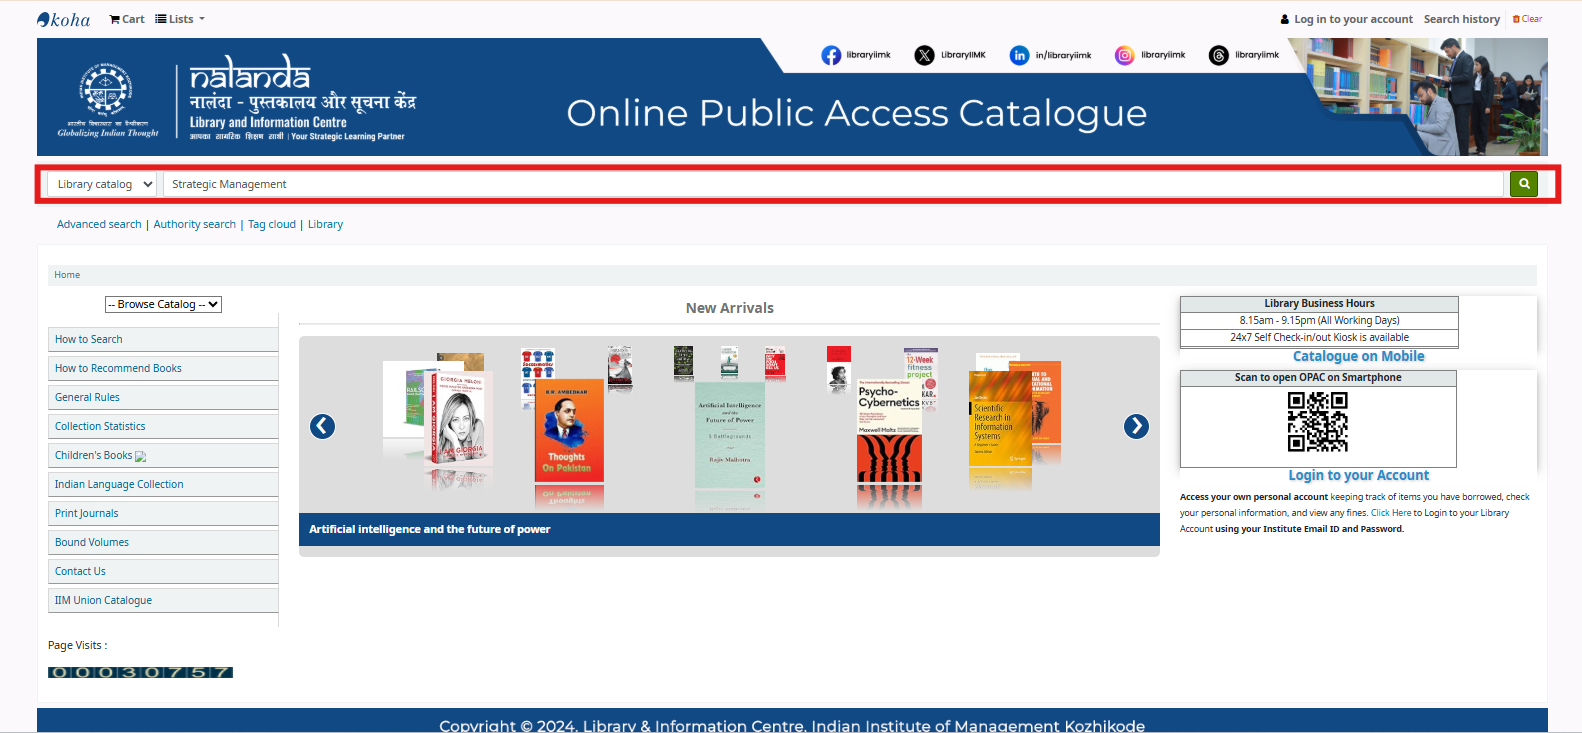Screen dimensions: 1582x733
Task: Open the Threads libraryiimk icon
Action: click(x=1218, y=55)
